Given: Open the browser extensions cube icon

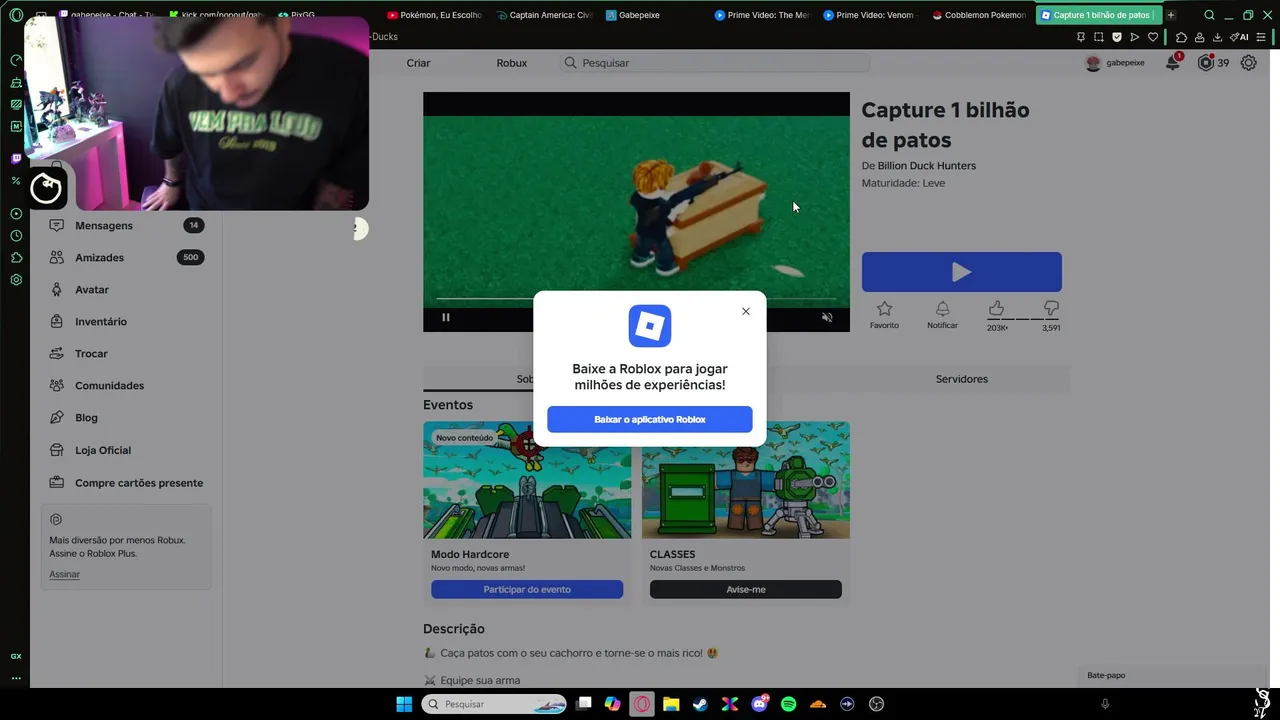Looking at the screenshot, I should point(1181,37).
